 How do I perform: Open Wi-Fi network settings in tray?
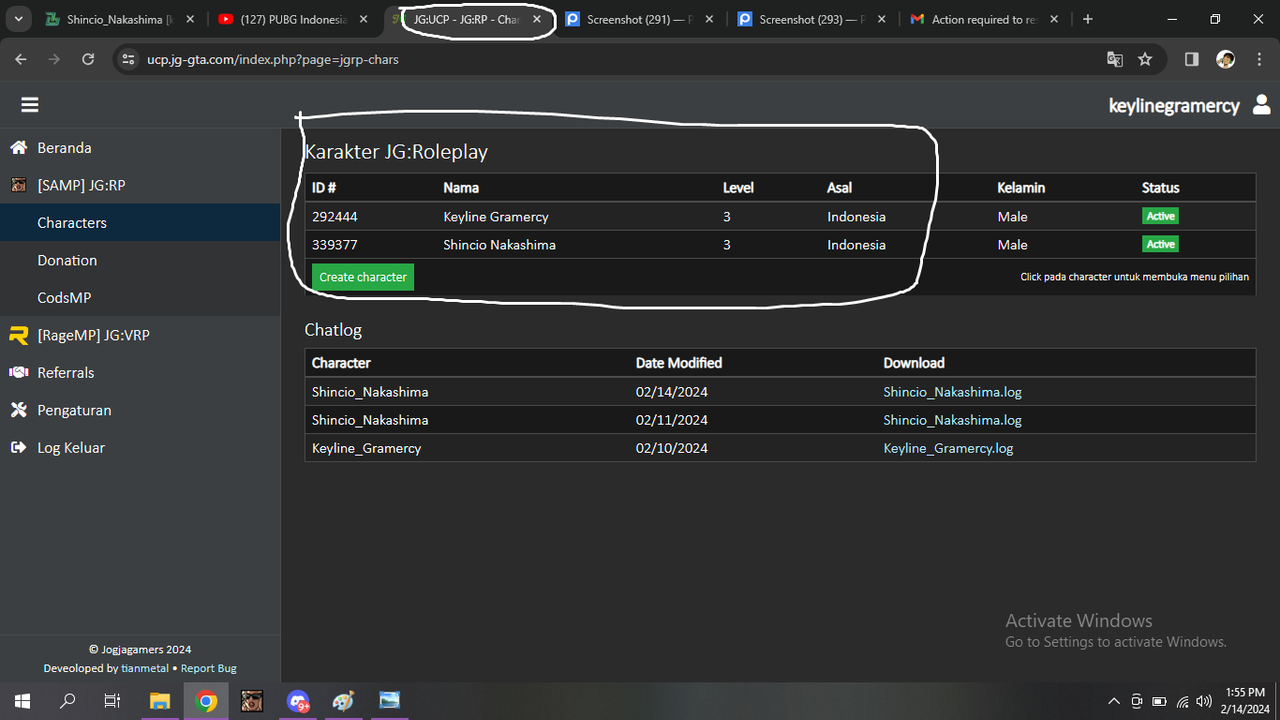pyautogui.click(x=1182, y=701)
